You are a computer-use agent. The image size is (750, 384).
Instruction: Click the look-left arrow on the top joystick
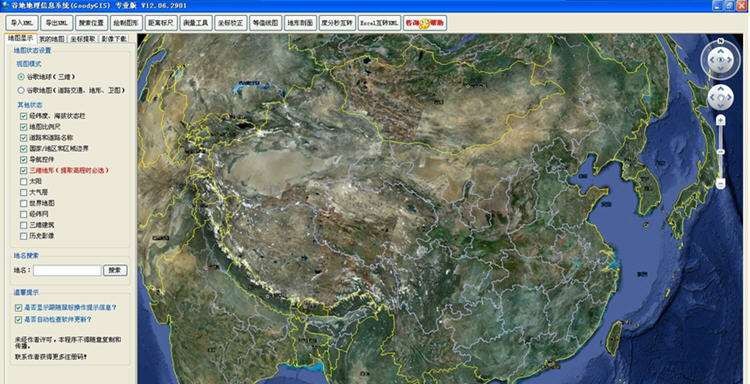tap(712, 60)
